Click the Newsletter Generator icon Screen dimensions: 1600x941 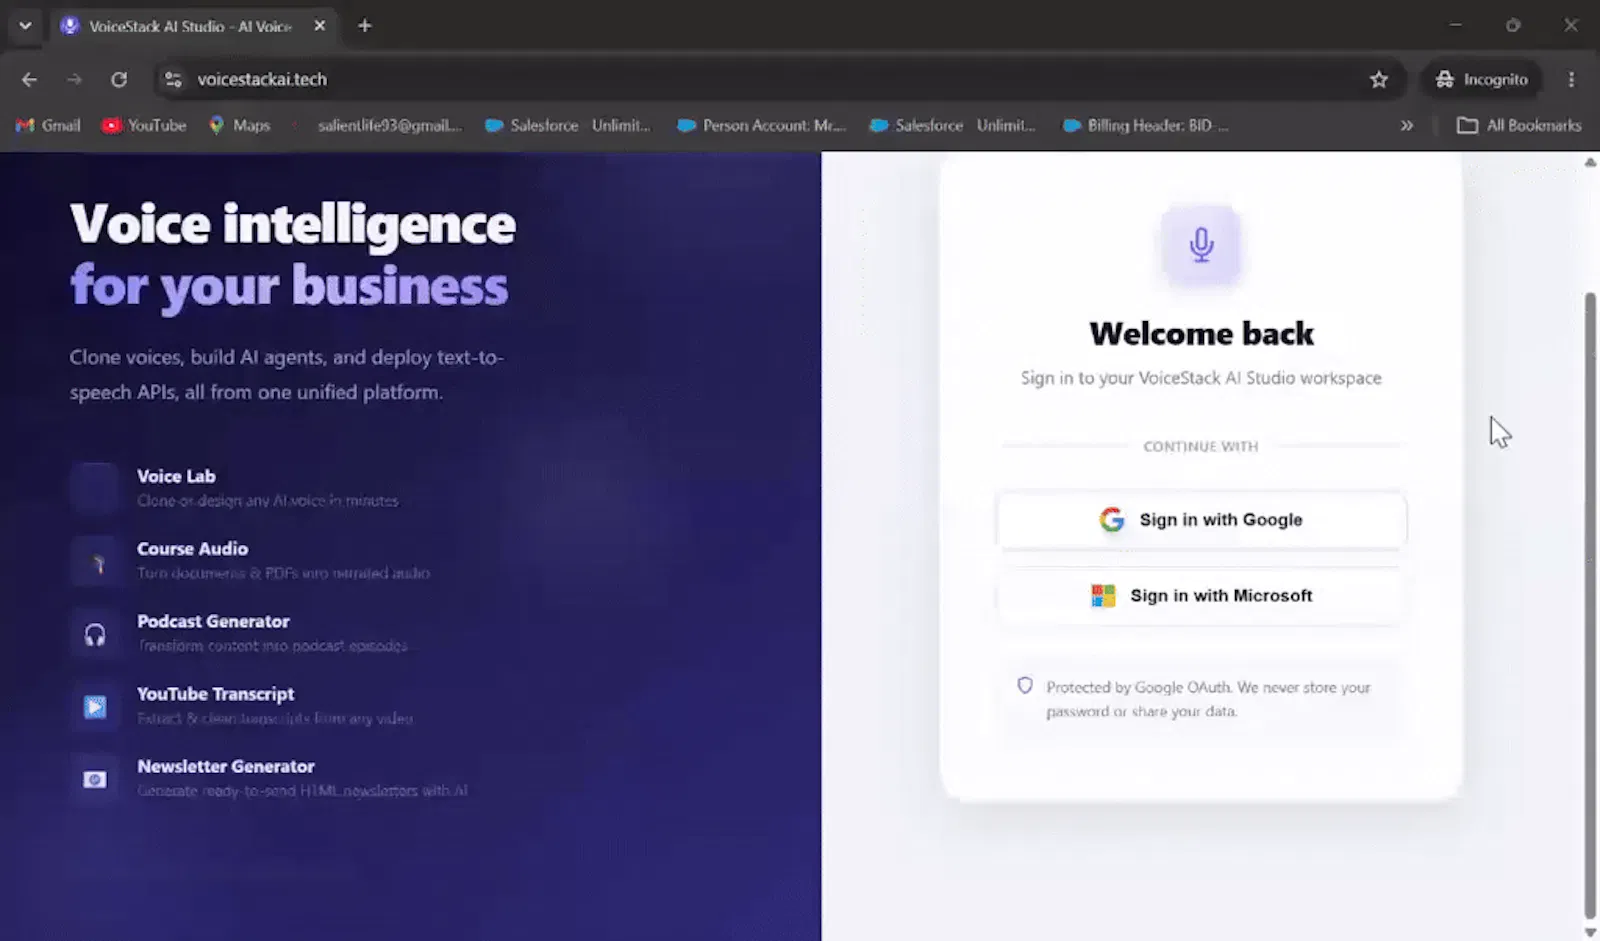click(95, 779)
